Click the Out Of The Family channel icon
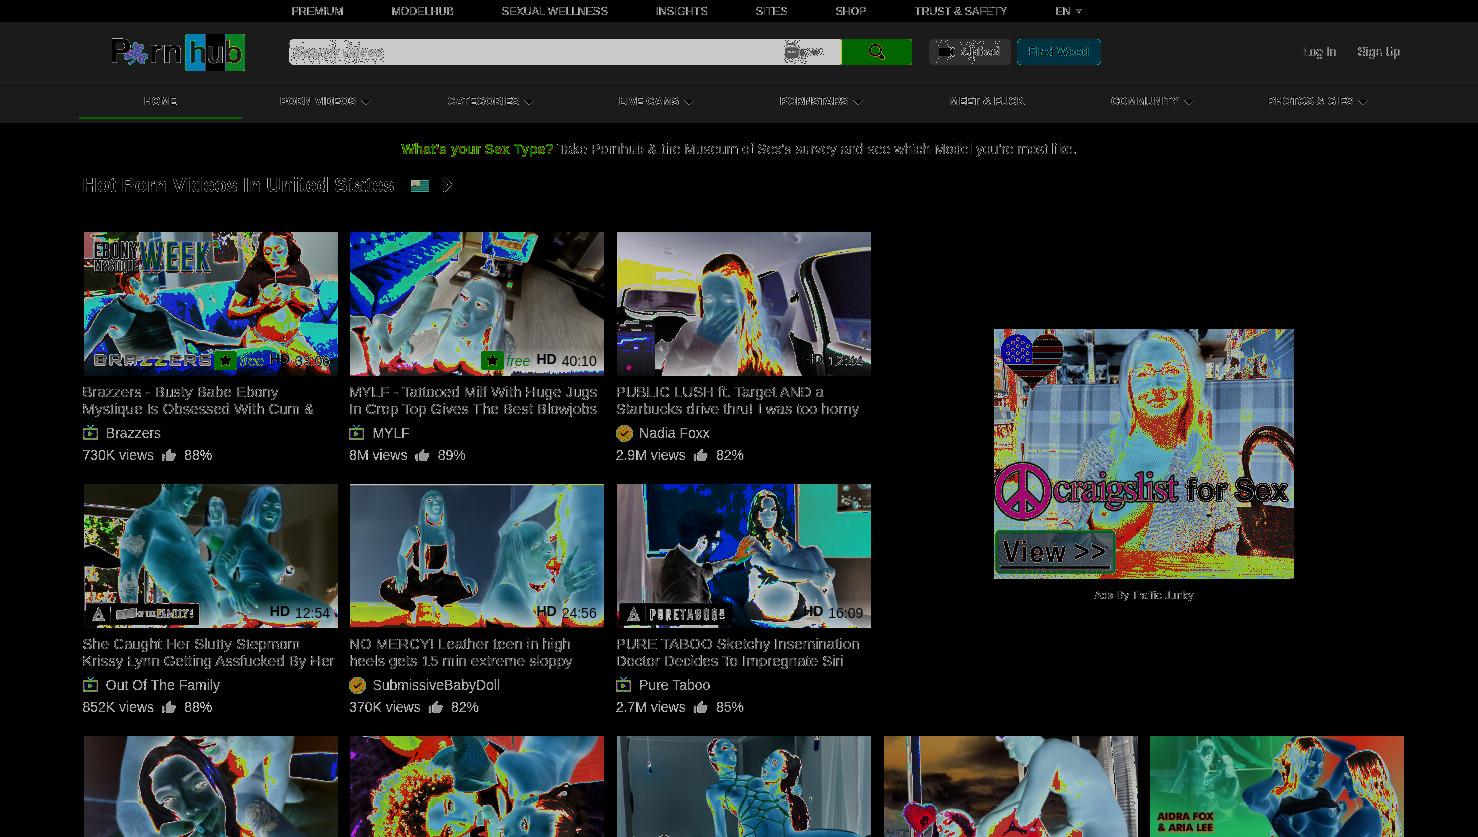 pyautogui.click(x=90, y=685)
